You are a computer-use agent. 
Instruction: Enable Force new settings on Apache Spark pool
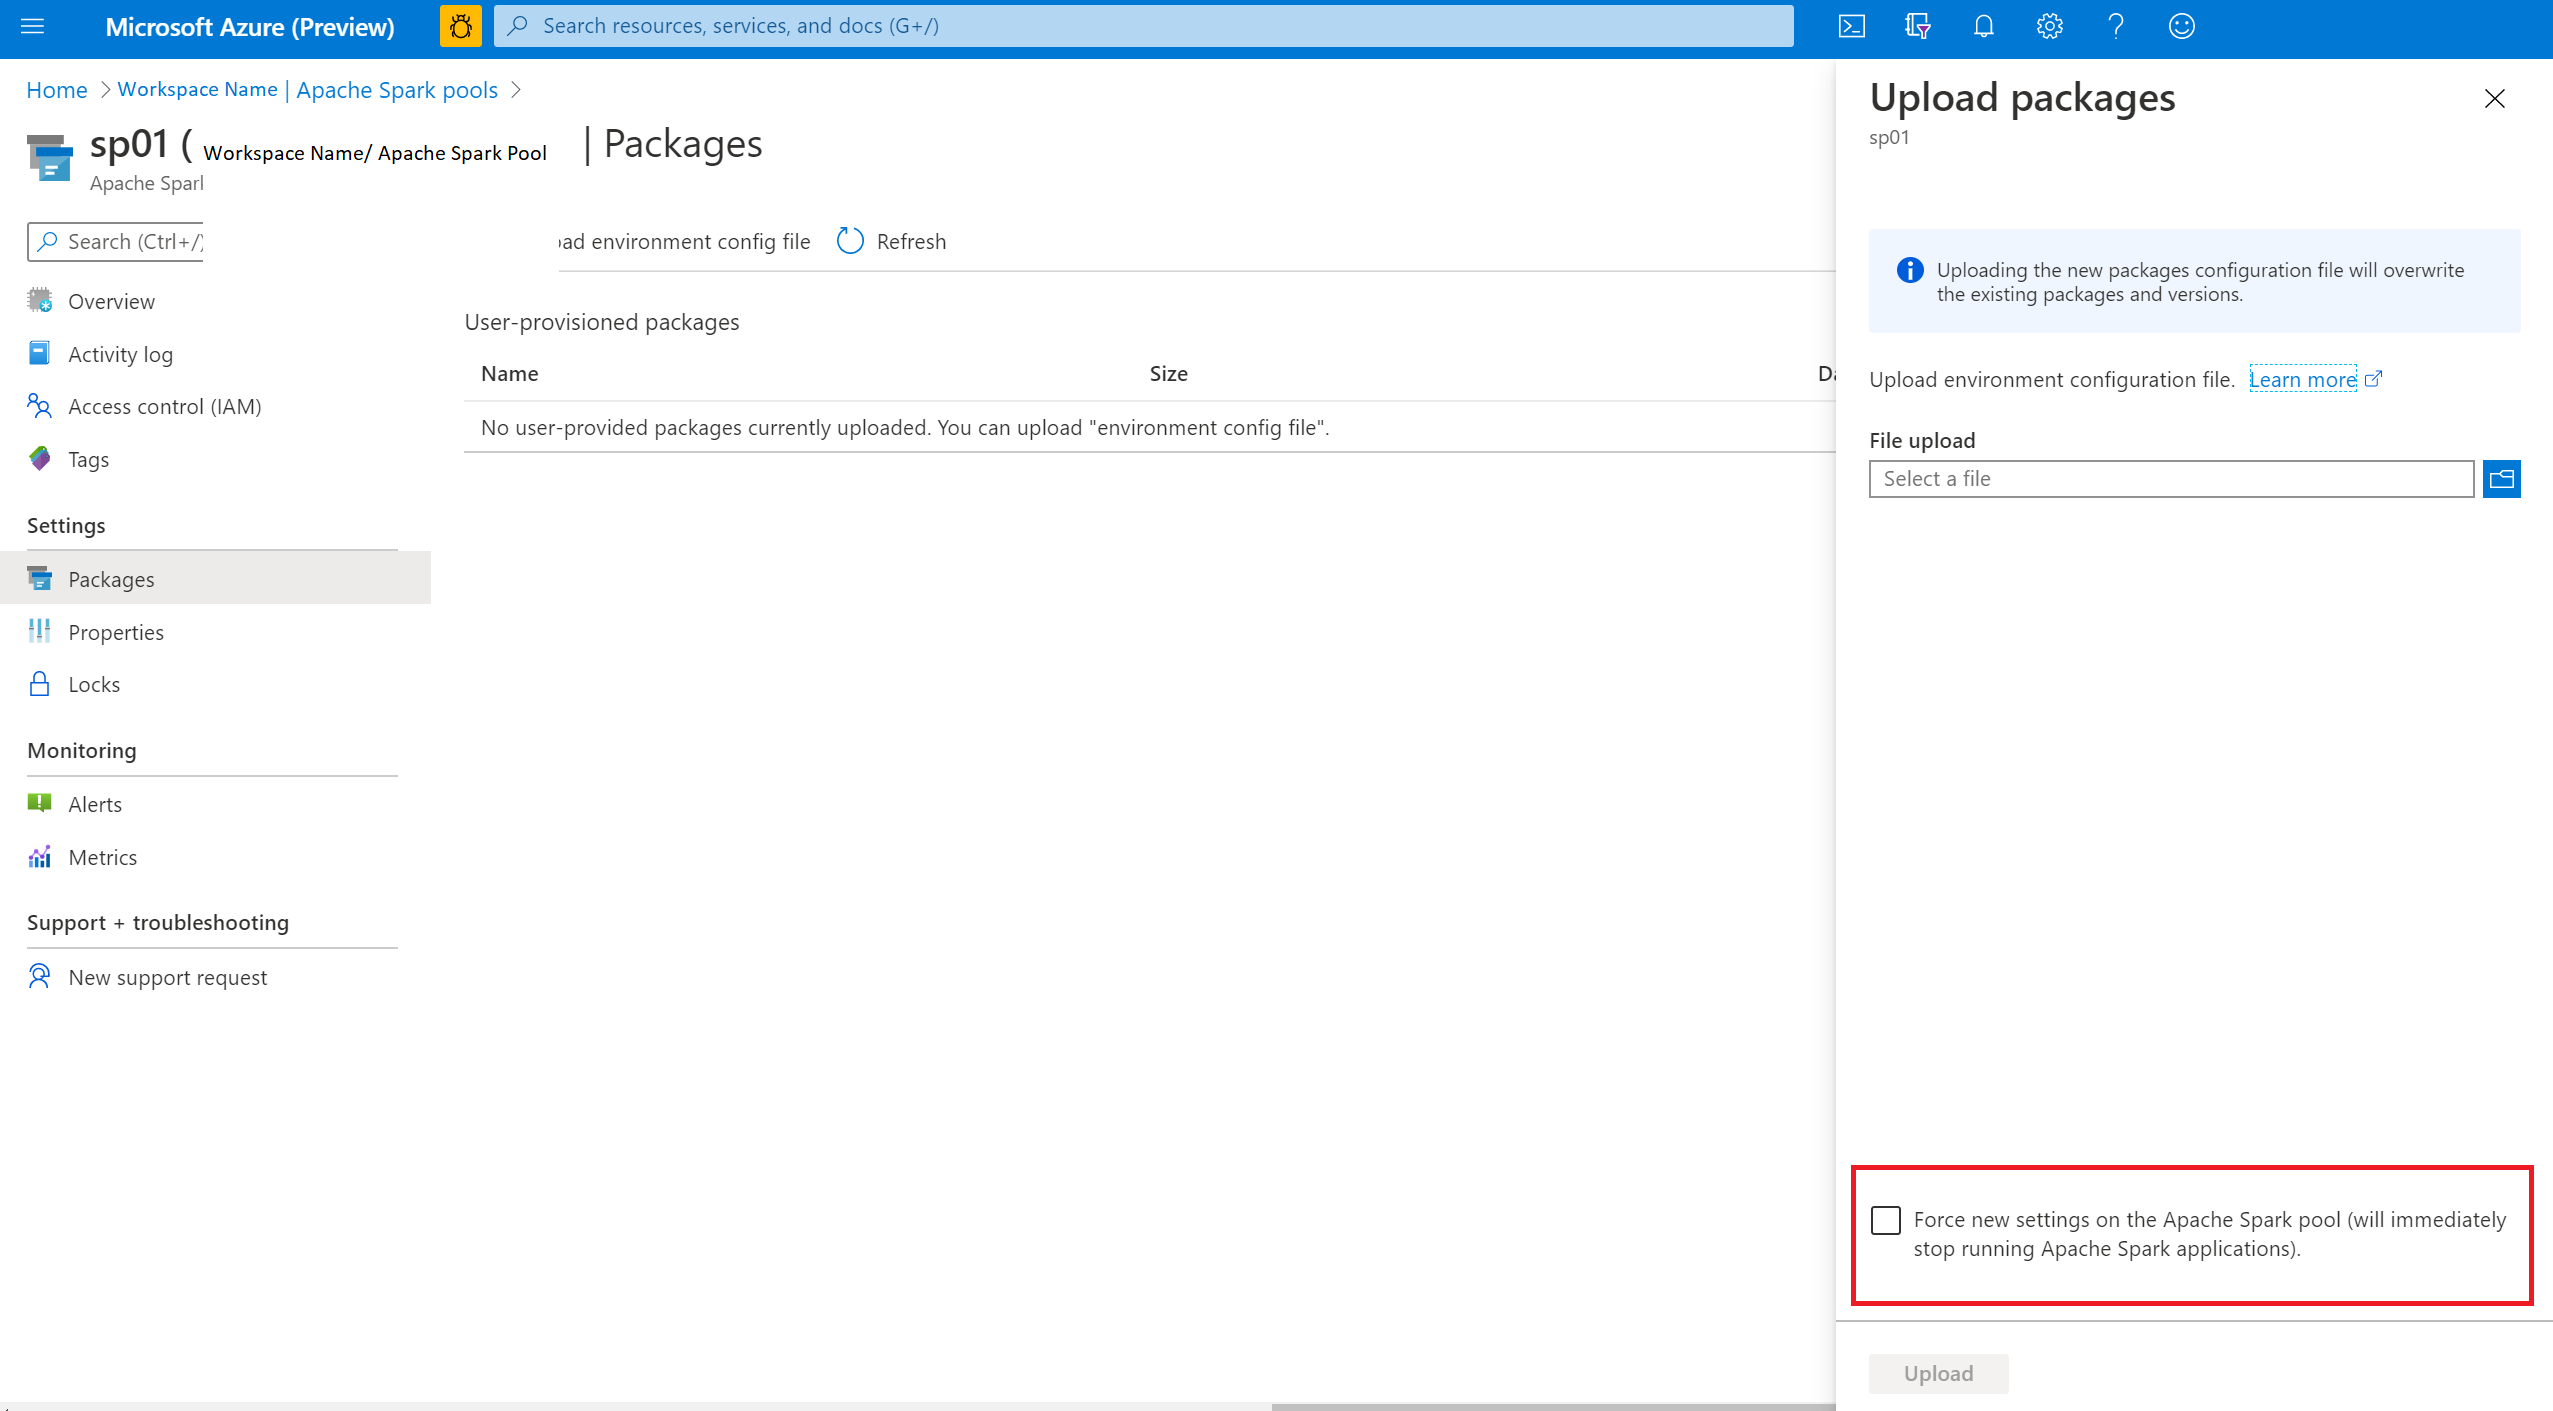pos(1886,1222)
